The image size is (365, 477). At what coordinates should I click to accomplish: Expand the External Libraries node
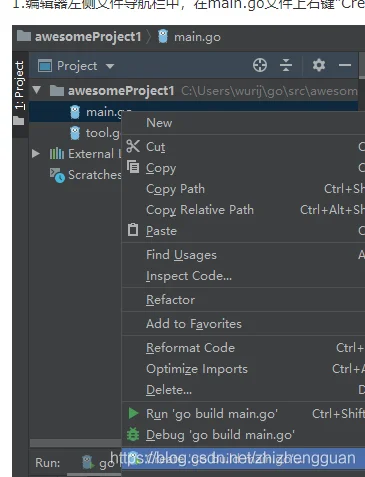pos(36,154)
